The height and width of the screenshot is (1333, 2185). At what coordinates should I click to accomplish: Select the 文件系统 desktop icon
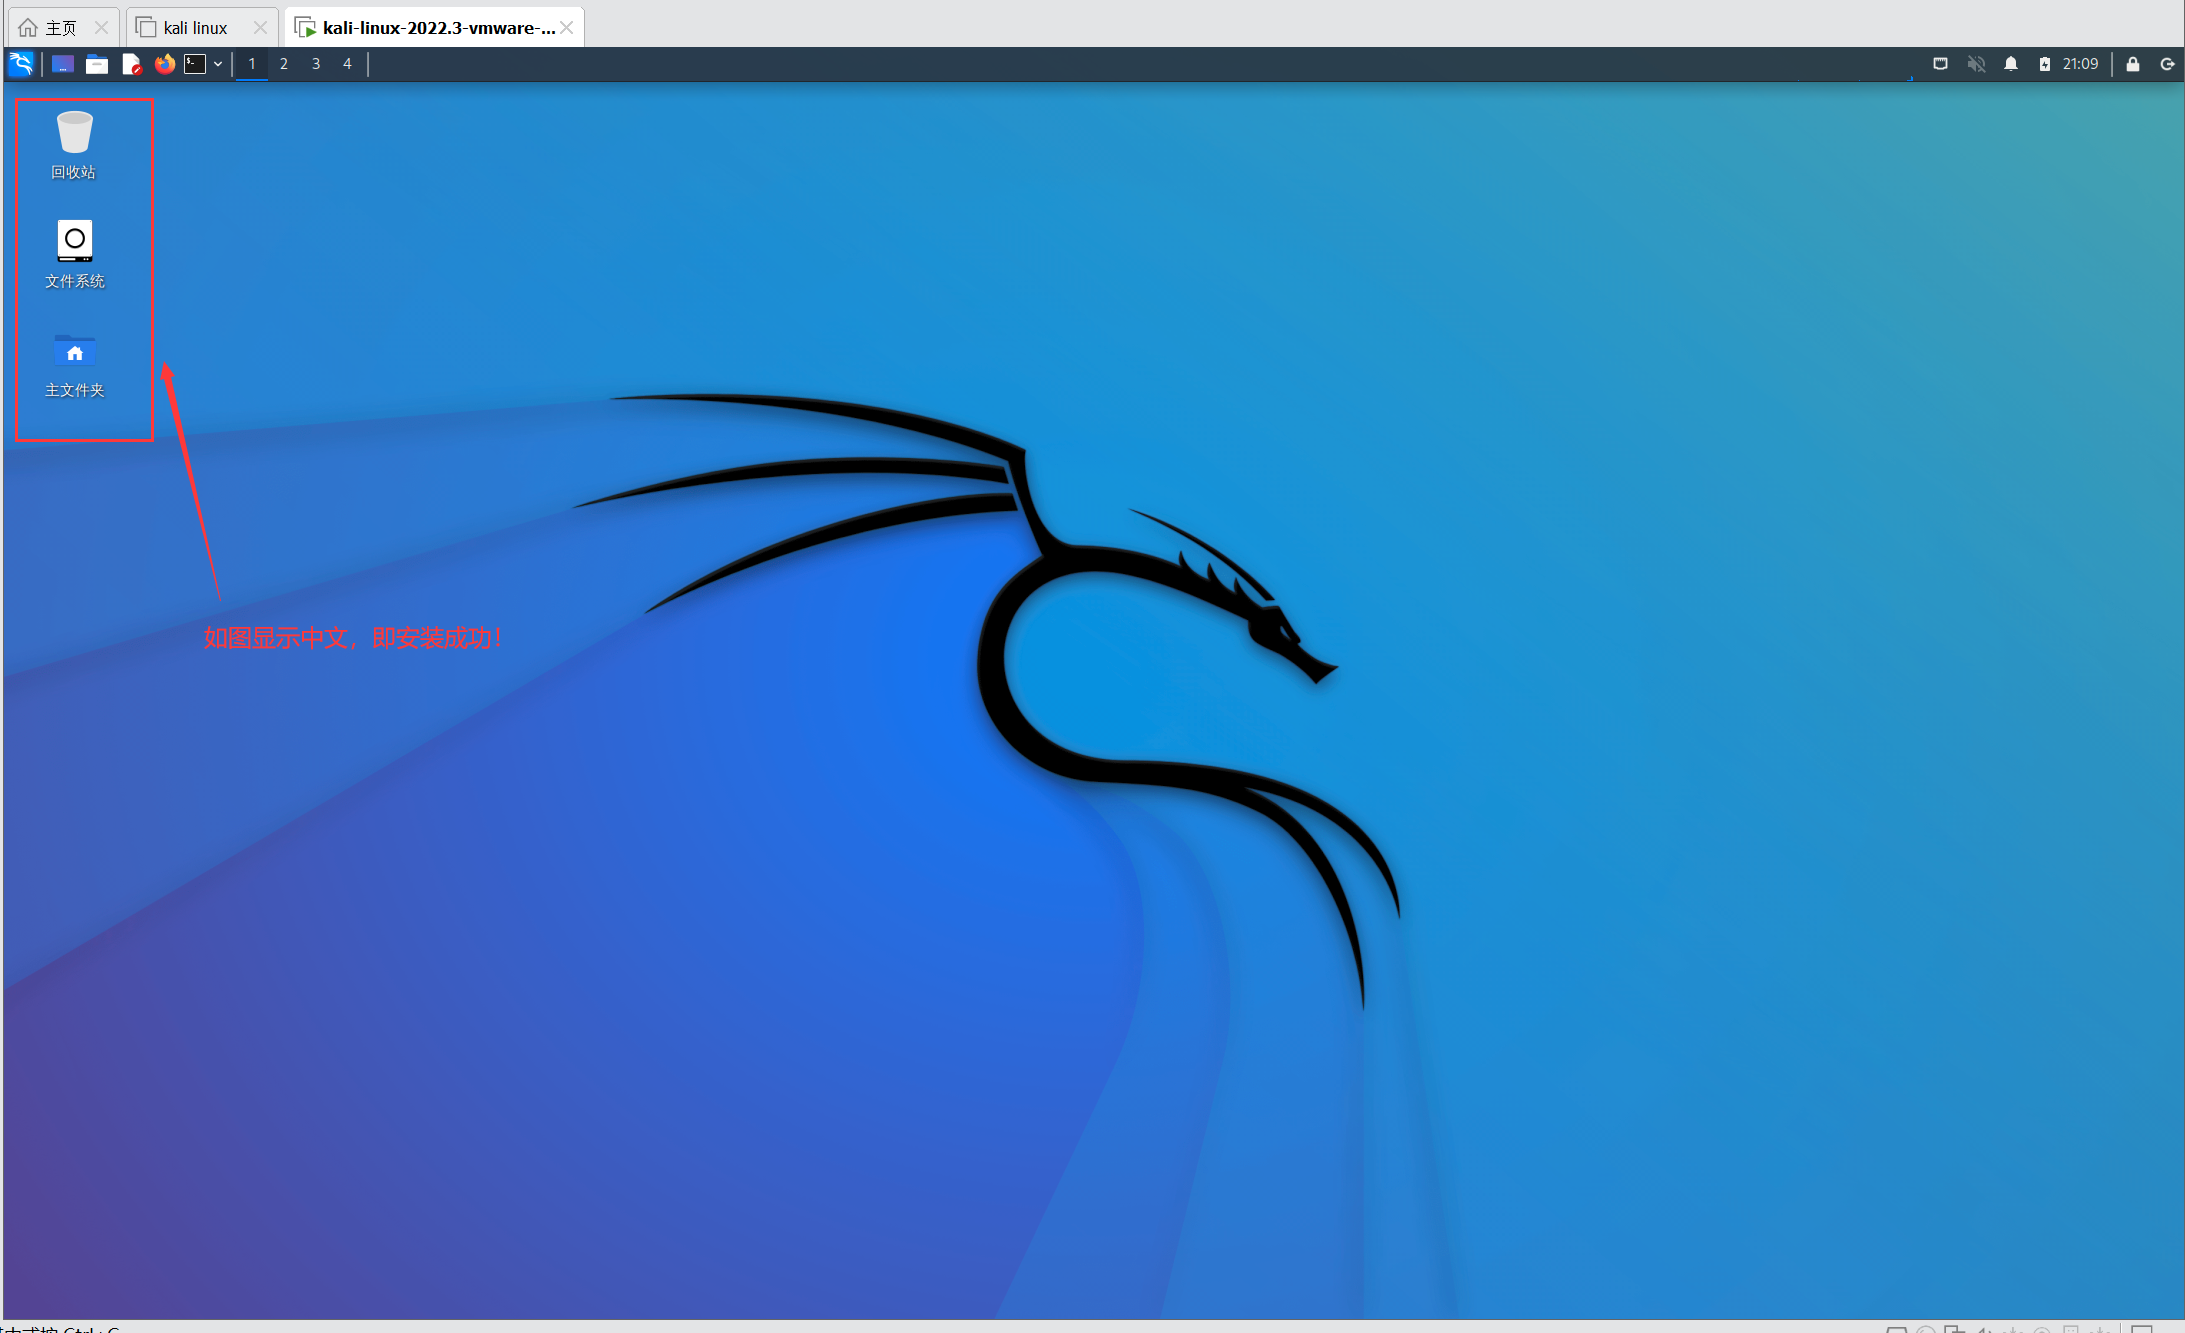point(74,254)
